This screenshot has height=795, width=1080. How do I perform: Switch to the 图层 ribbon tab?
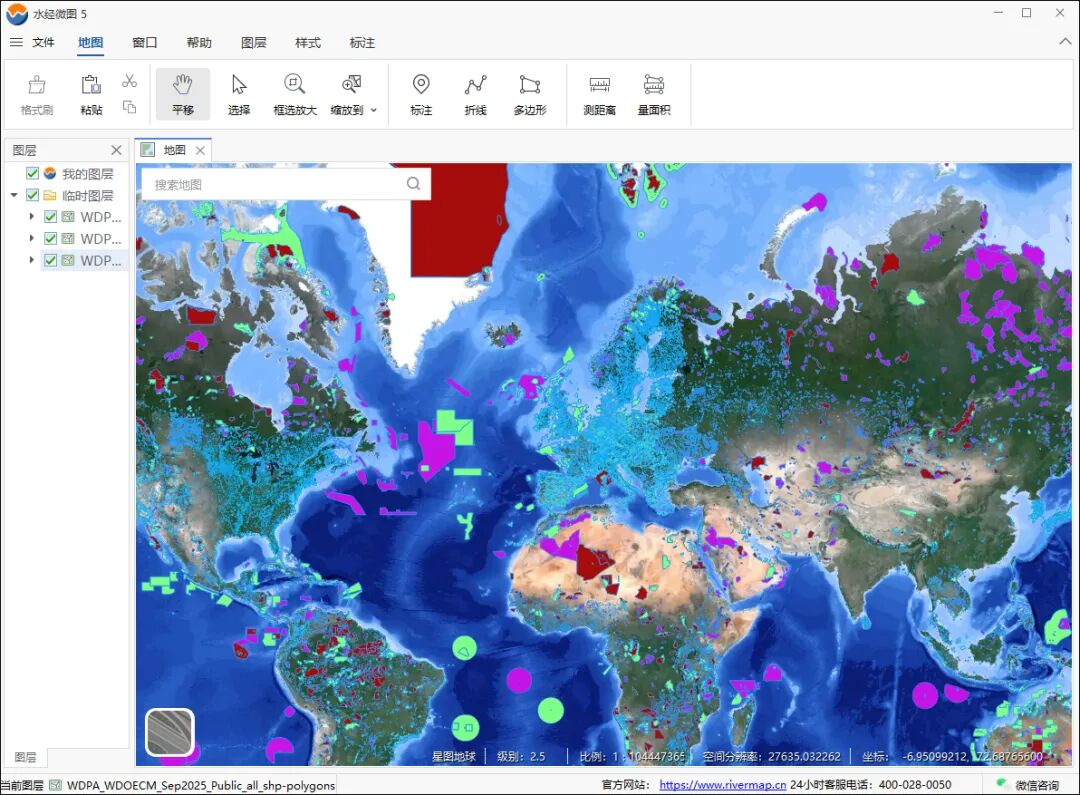click(x=254, y=43)
